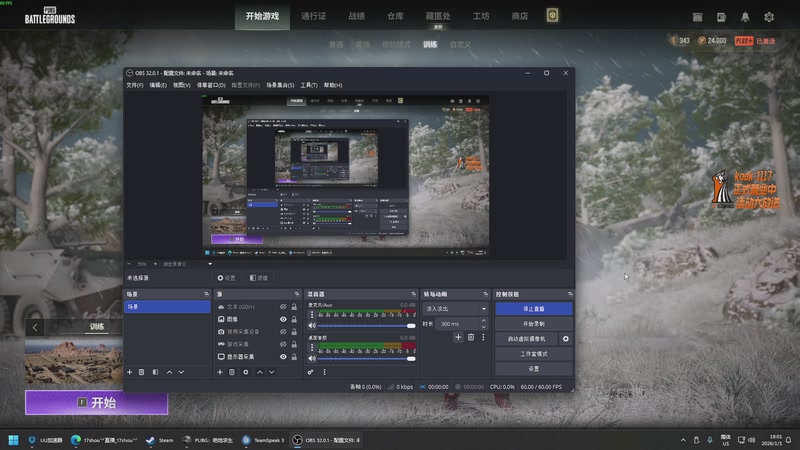Image resolution: width=800 pixels, height=450 pixels.
Task: Open OBS 停靠窗口(D) menu
Action: [x=211, y=85]
